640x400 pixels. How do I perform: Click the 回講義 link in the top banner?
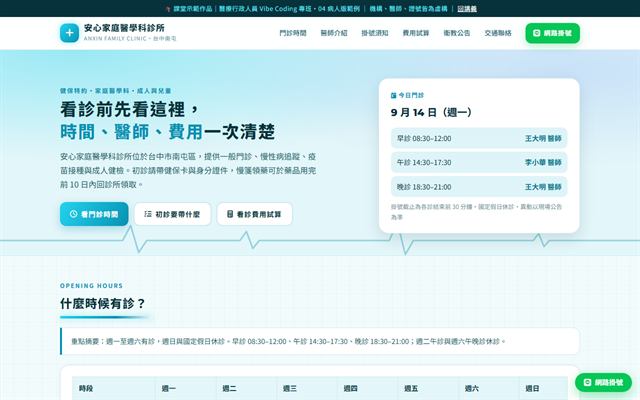coord(467,9)
